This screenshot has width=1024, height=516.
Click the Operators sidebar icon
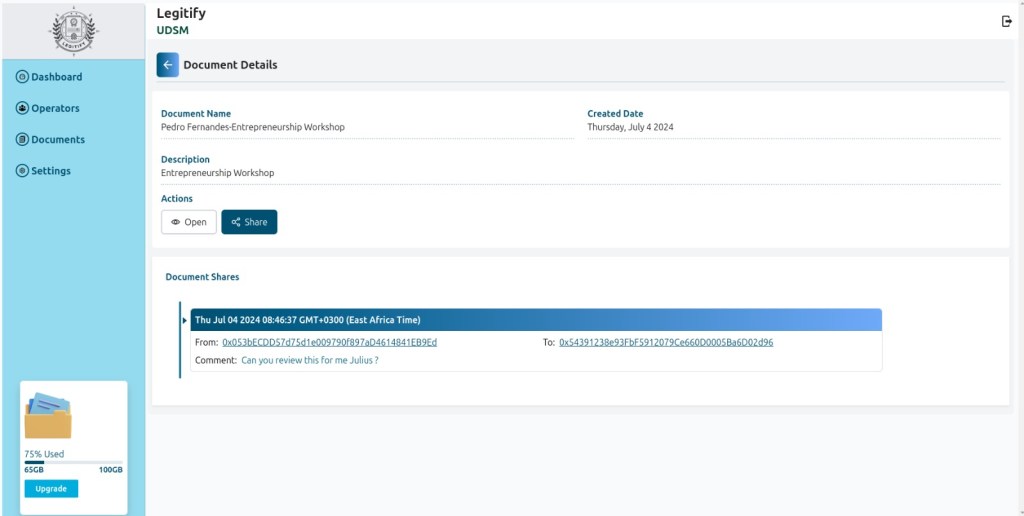click(x=22, y=108)
